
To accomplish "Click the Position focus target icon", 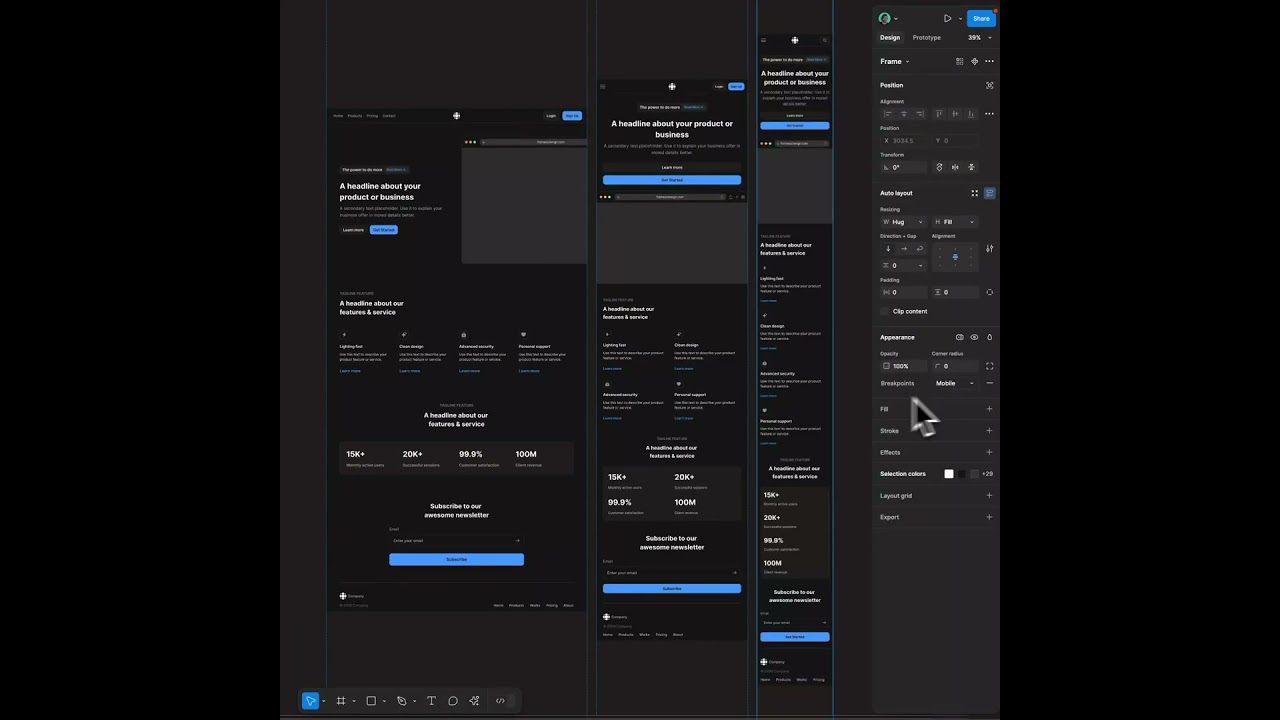I will tap(989, 85).
